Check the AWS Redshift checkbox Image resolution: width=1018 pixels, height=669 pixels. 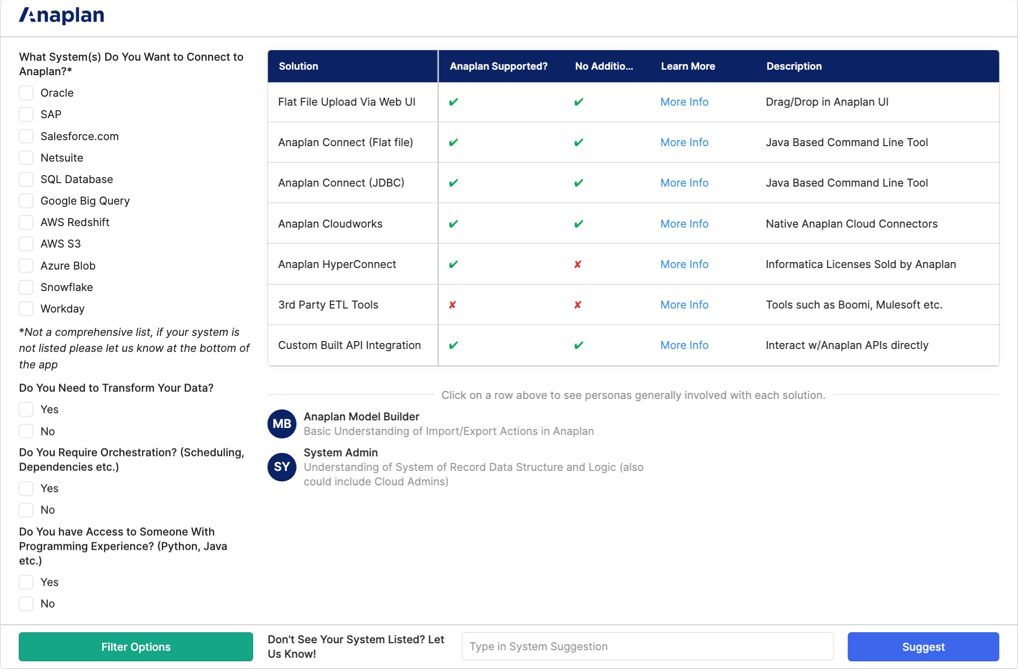pyautogui.click(x=26, y=222)
